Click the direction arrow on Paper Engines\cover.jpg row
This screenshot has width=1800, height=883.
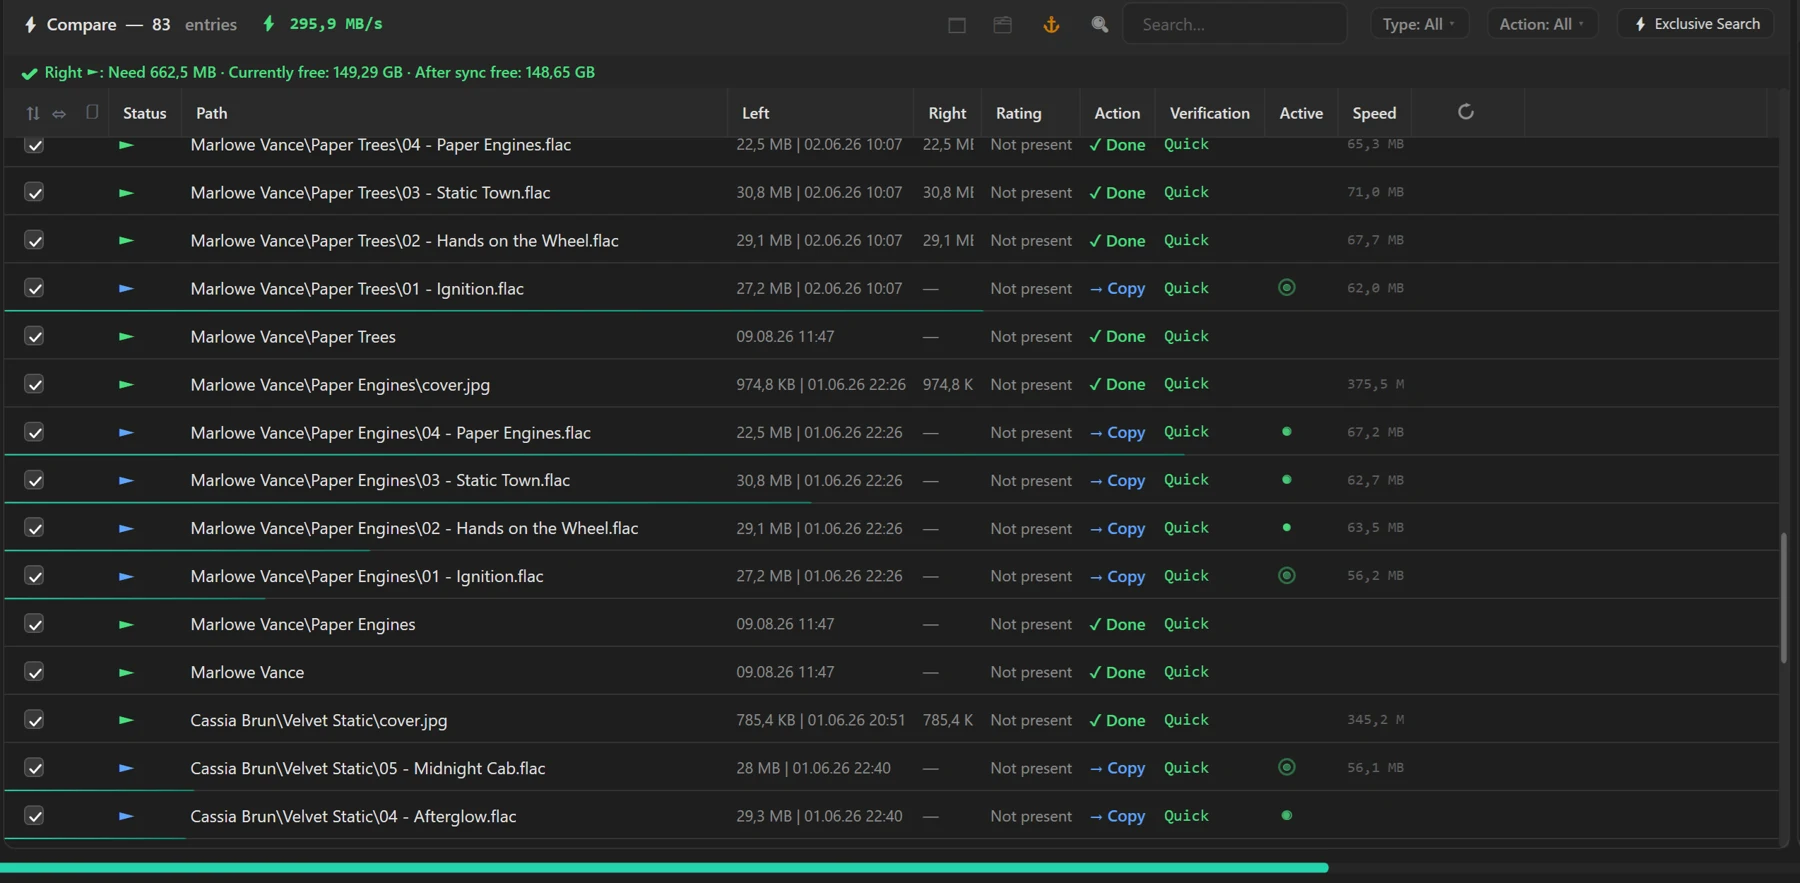(x=126, y=385)
